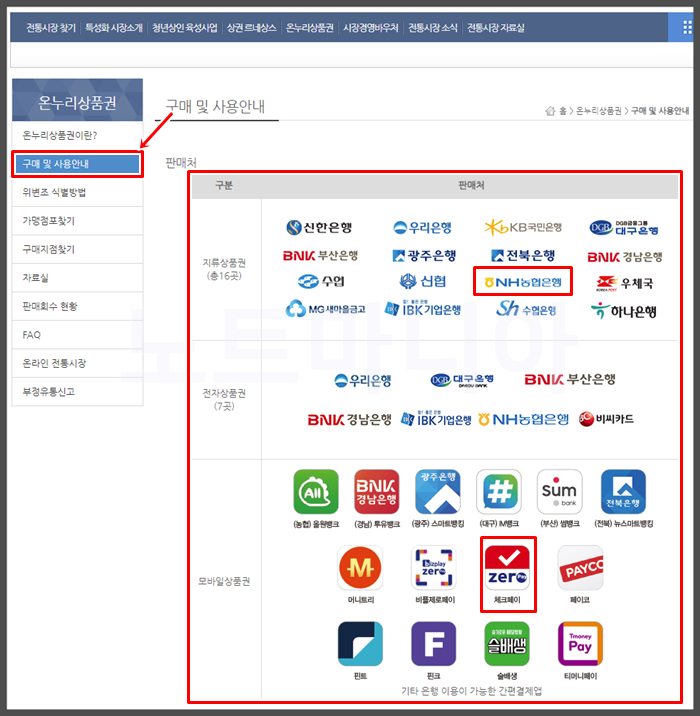
Task: Click the 온누리상품권 breadcrumb link
Action: coord(599,111)
